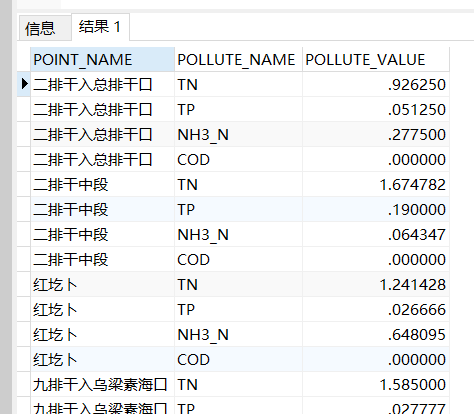
Task: Select .000000 value for 红圪卜
Action: [376, 360]
